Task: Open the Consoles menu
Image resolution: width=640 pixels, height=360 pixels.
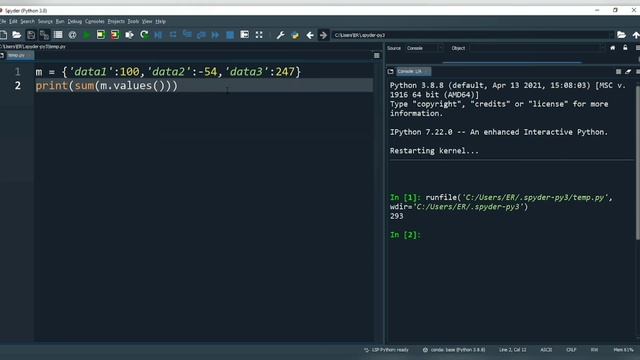Action: pyautogui.click(x=95, y=21)
